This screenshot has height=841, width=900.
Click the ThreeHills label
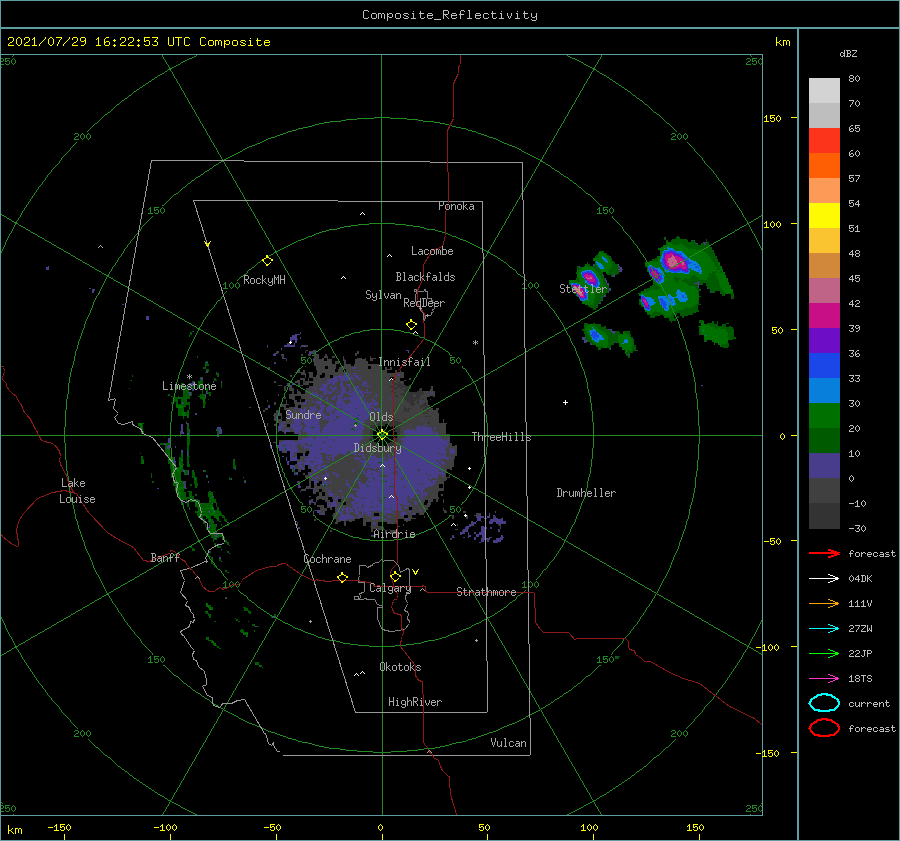[x=502, y=437]
